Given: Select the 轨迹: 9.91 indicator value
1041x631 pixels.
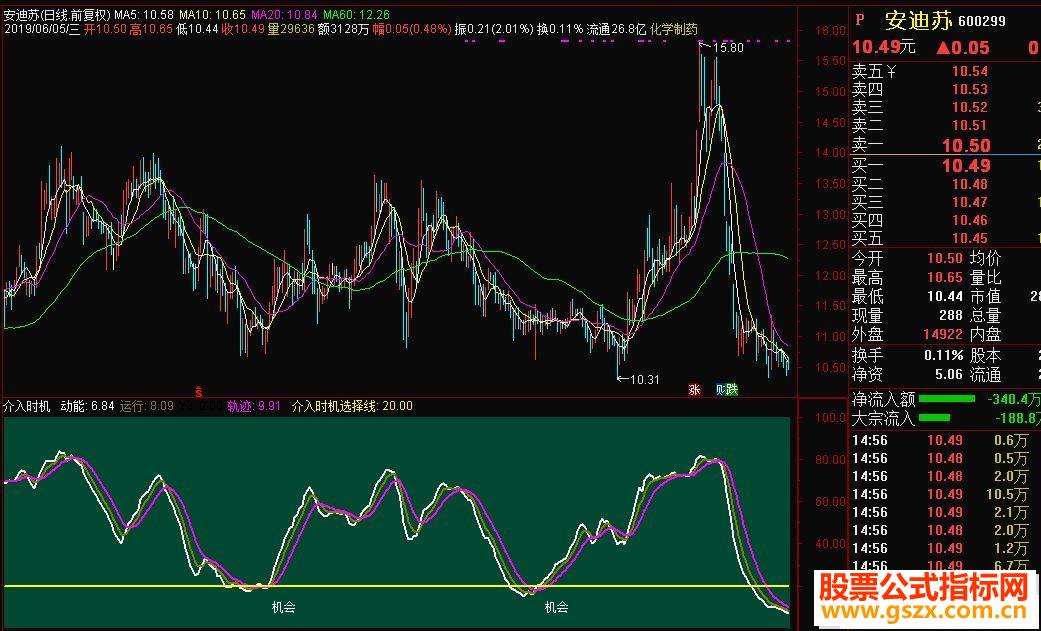Looking at the screenshot, I should pyautogui.click(x=254, y=406).
